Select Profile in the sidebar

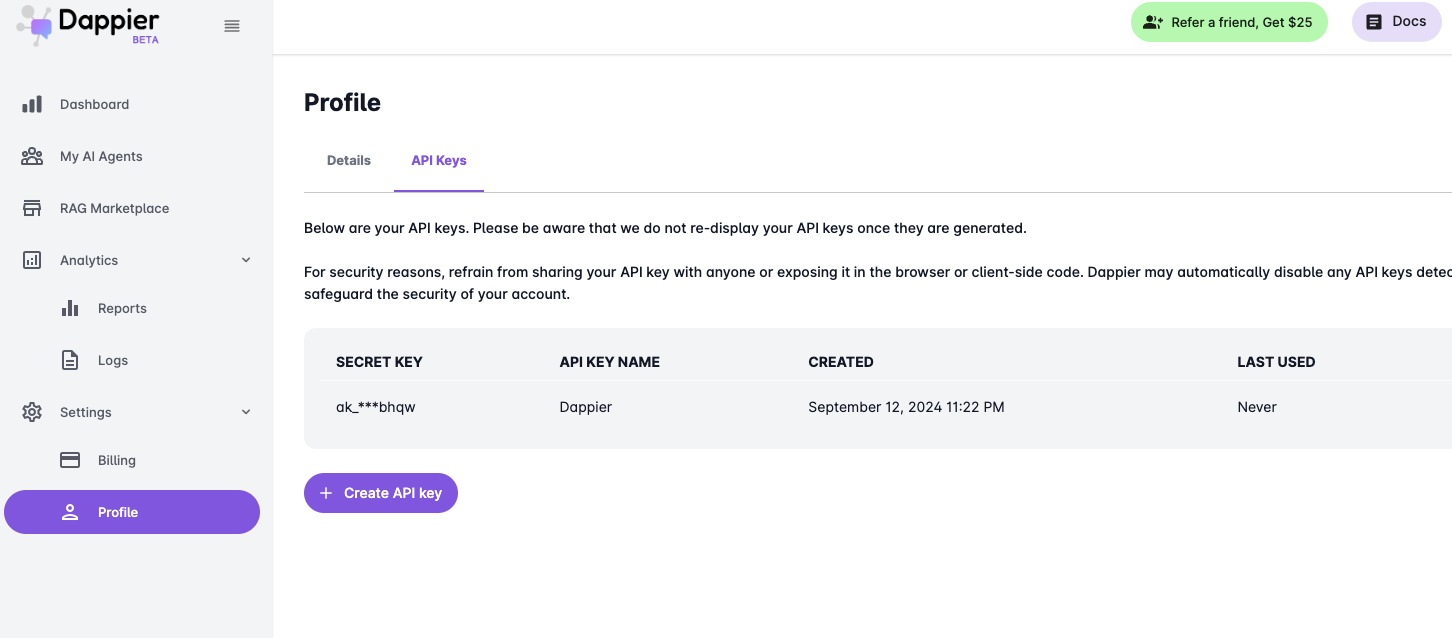[x=132, y=512]
